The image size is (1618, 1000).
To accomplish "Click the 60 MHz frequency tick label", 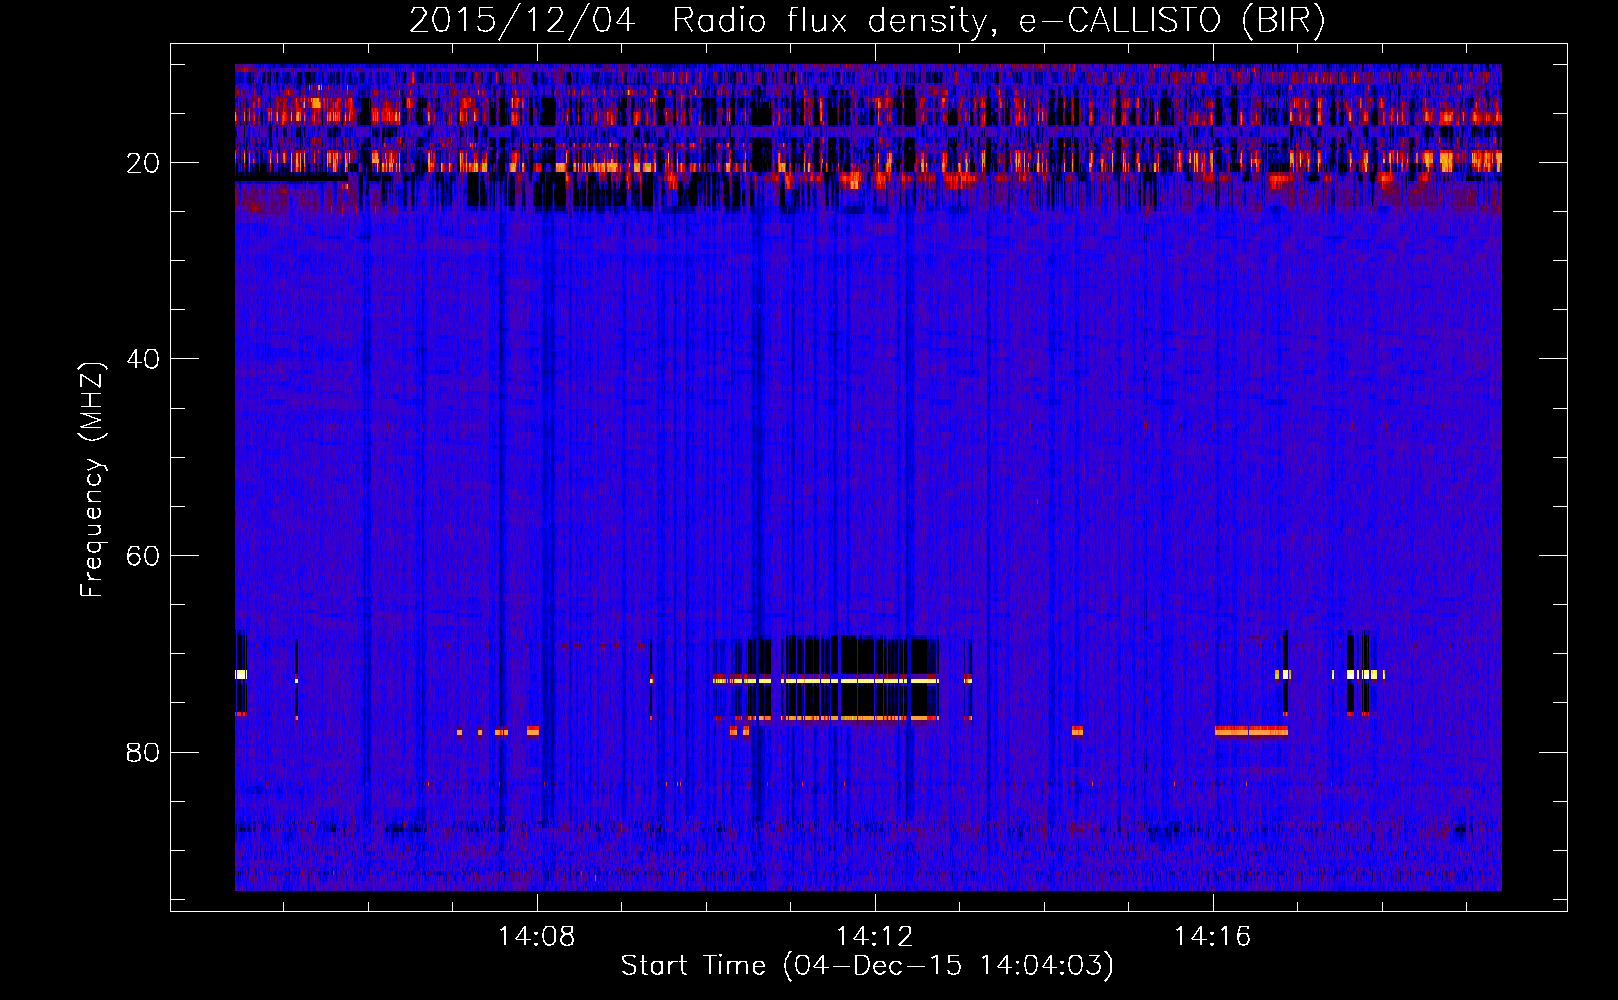I will [x=143, y=556].
